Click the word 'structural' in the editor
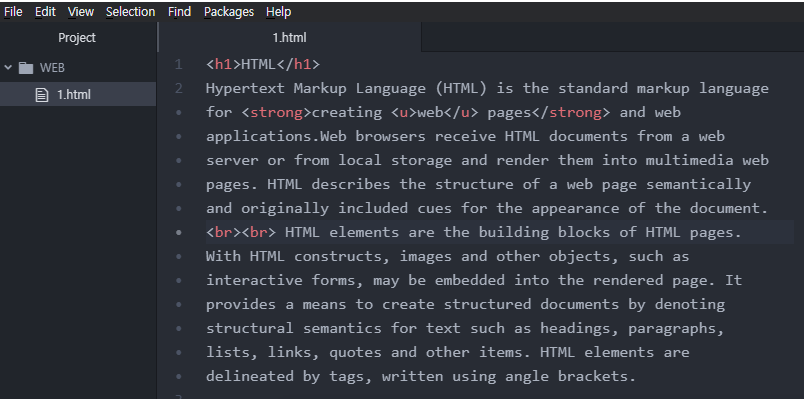804x399 pixels. pyautogui.click(x=250, y=328)
